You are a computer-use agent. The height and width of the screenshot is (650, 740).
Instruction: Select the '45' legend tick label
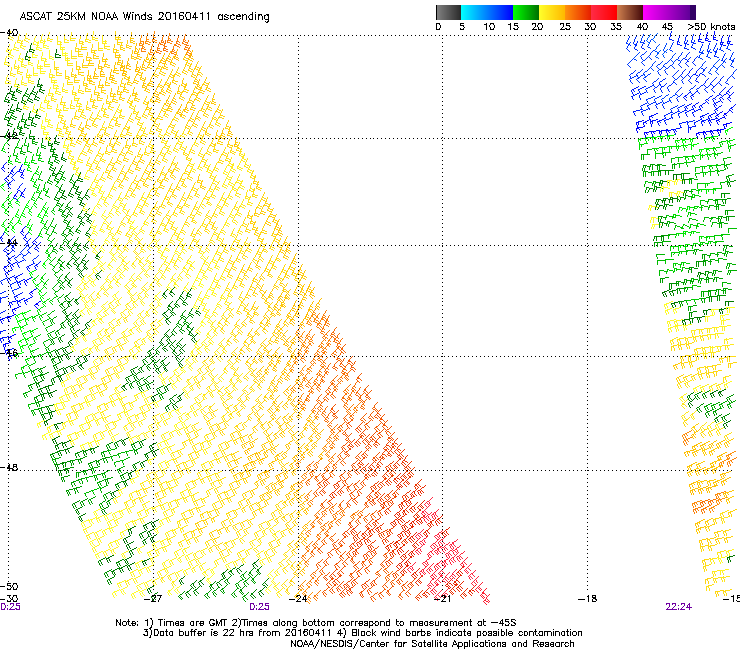coord(667,27)
